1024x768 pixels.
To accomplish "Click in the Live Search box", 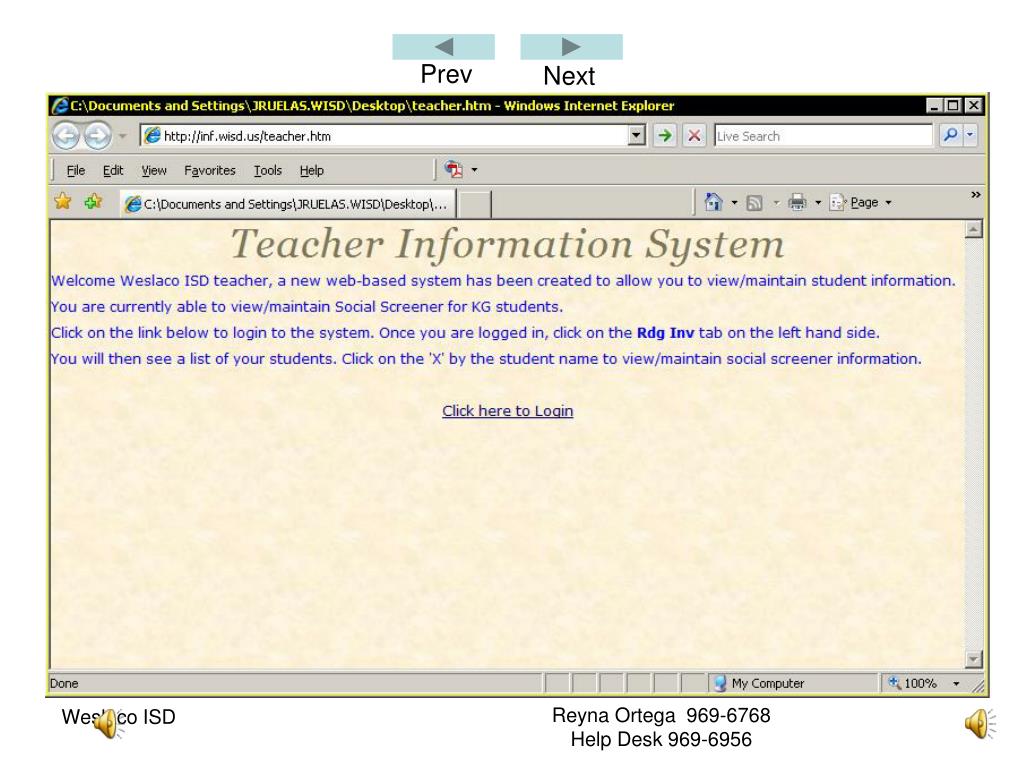I will coord(824,136).
